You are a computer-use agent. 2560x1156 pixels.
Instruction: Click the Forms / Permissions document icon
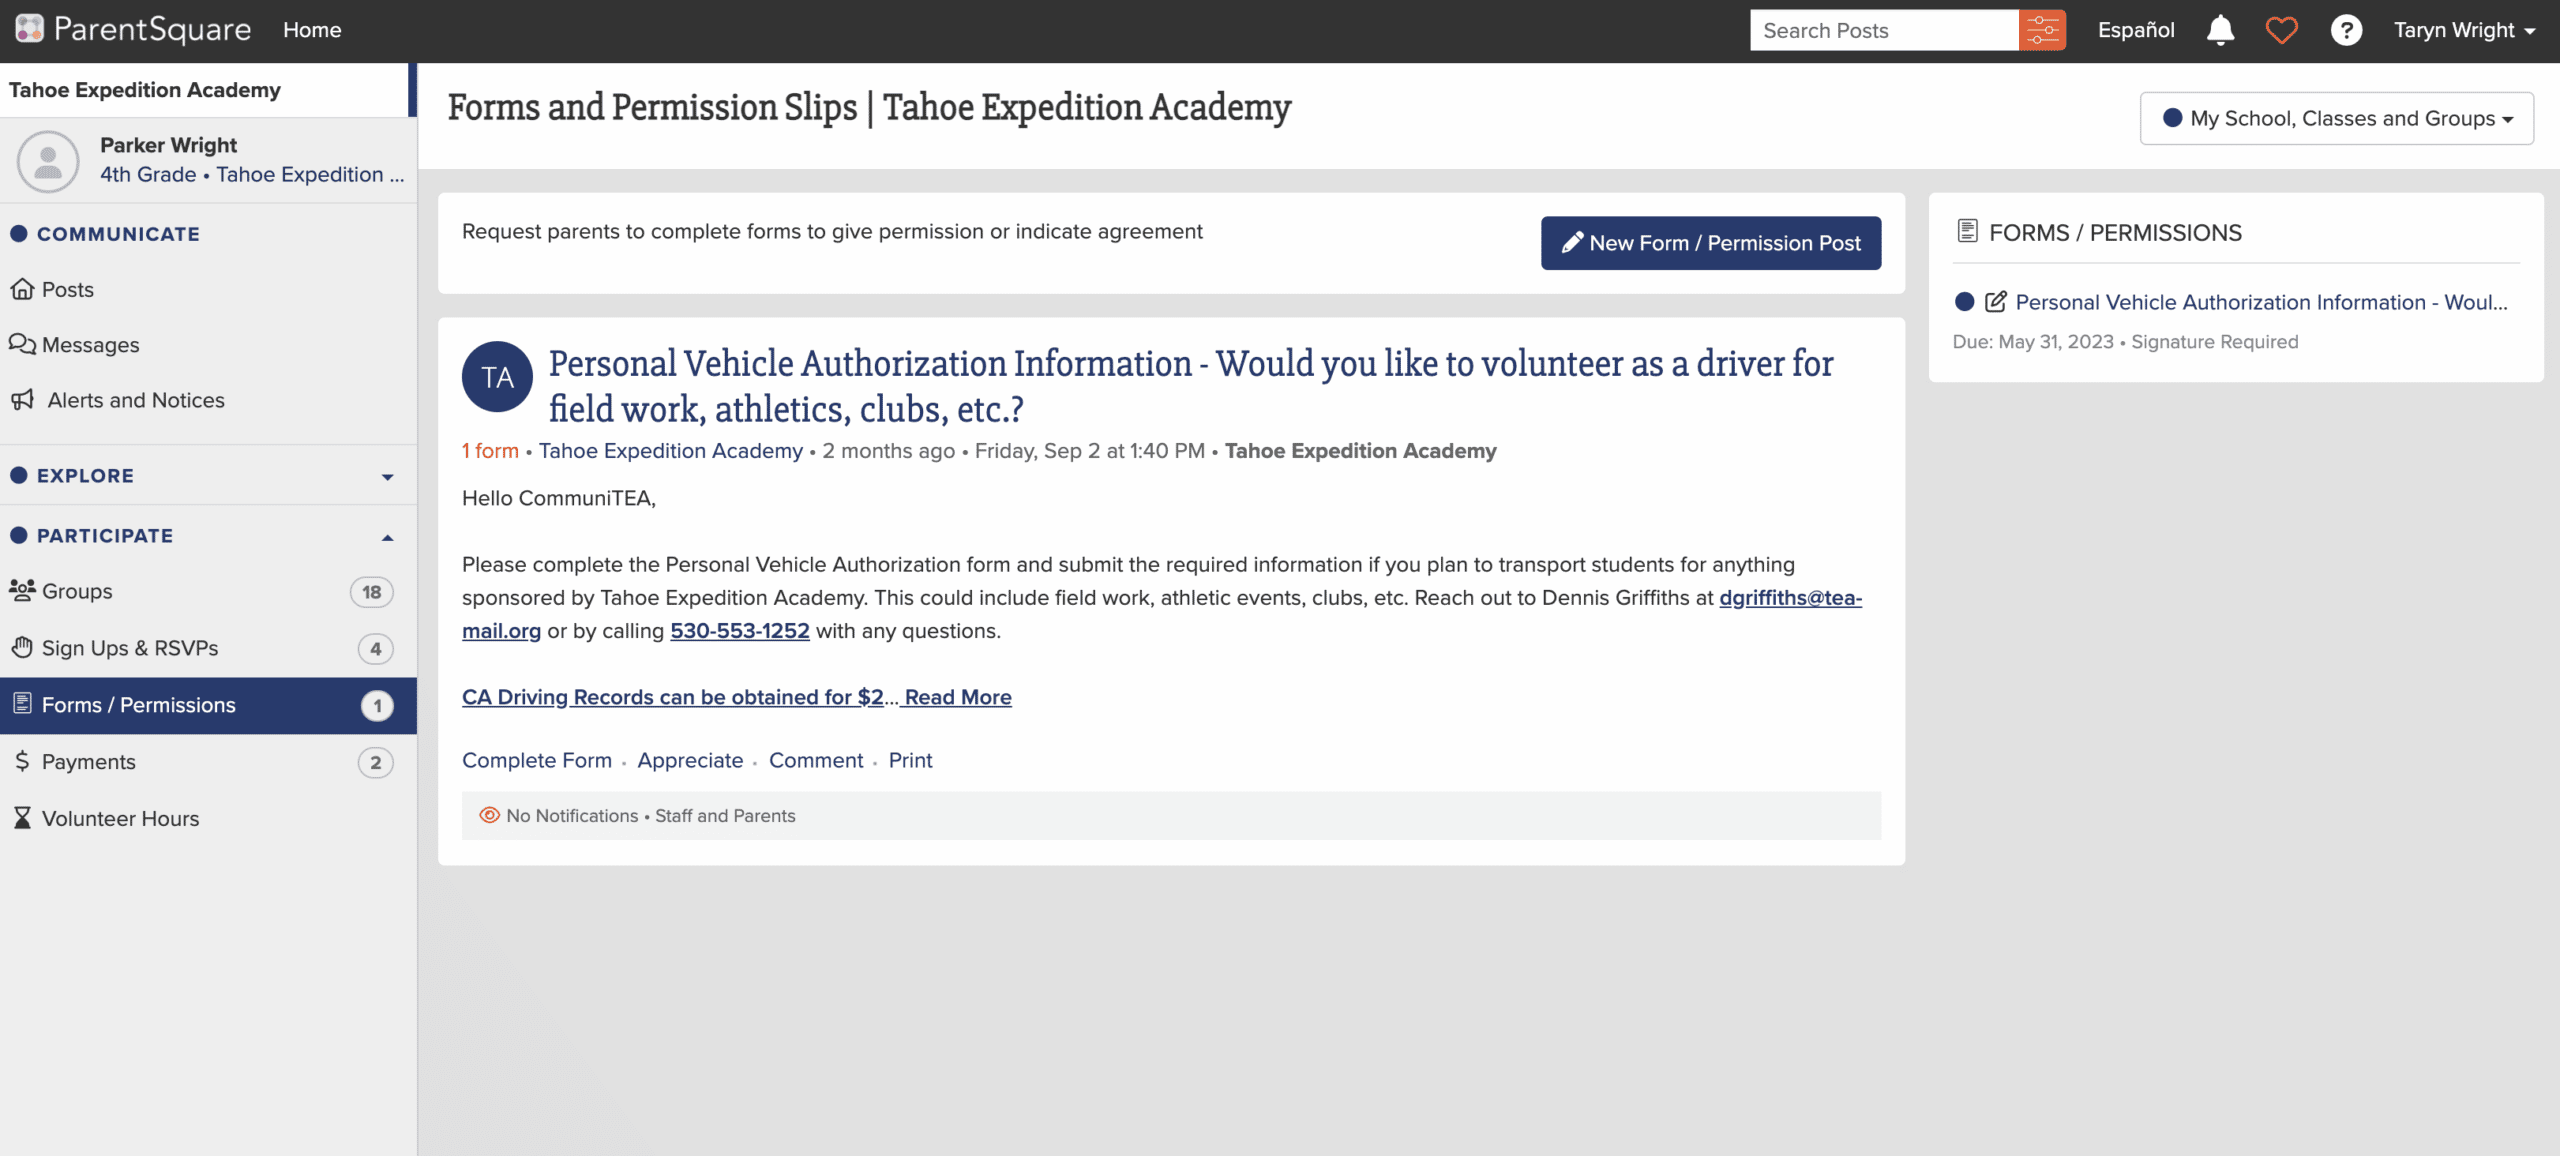pos(22,704)
